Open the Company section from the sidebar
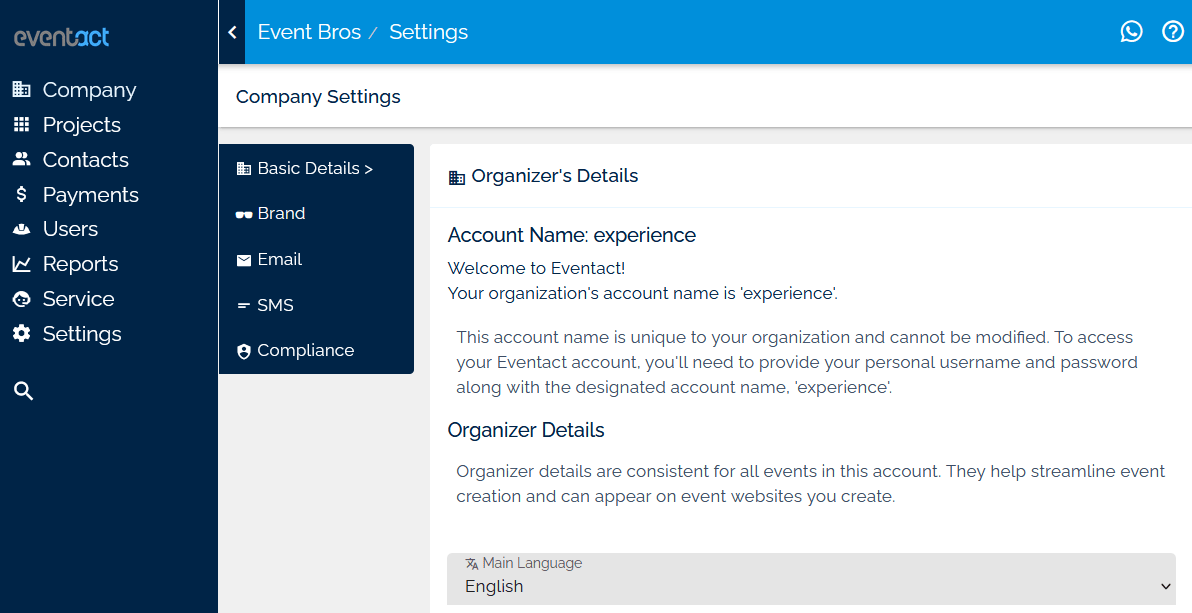This screenshot has width=1192, height=613. click(89, 90)
